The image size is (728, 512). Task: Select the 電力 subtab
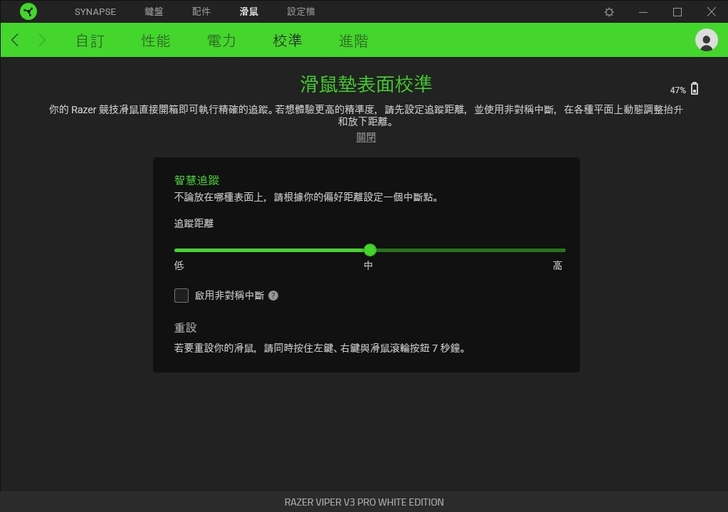(221, 41)
